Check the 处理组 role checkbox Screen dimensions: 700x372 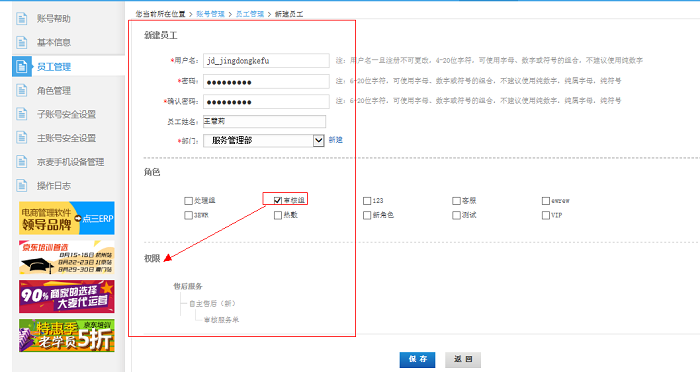click(x=188, y=201)
